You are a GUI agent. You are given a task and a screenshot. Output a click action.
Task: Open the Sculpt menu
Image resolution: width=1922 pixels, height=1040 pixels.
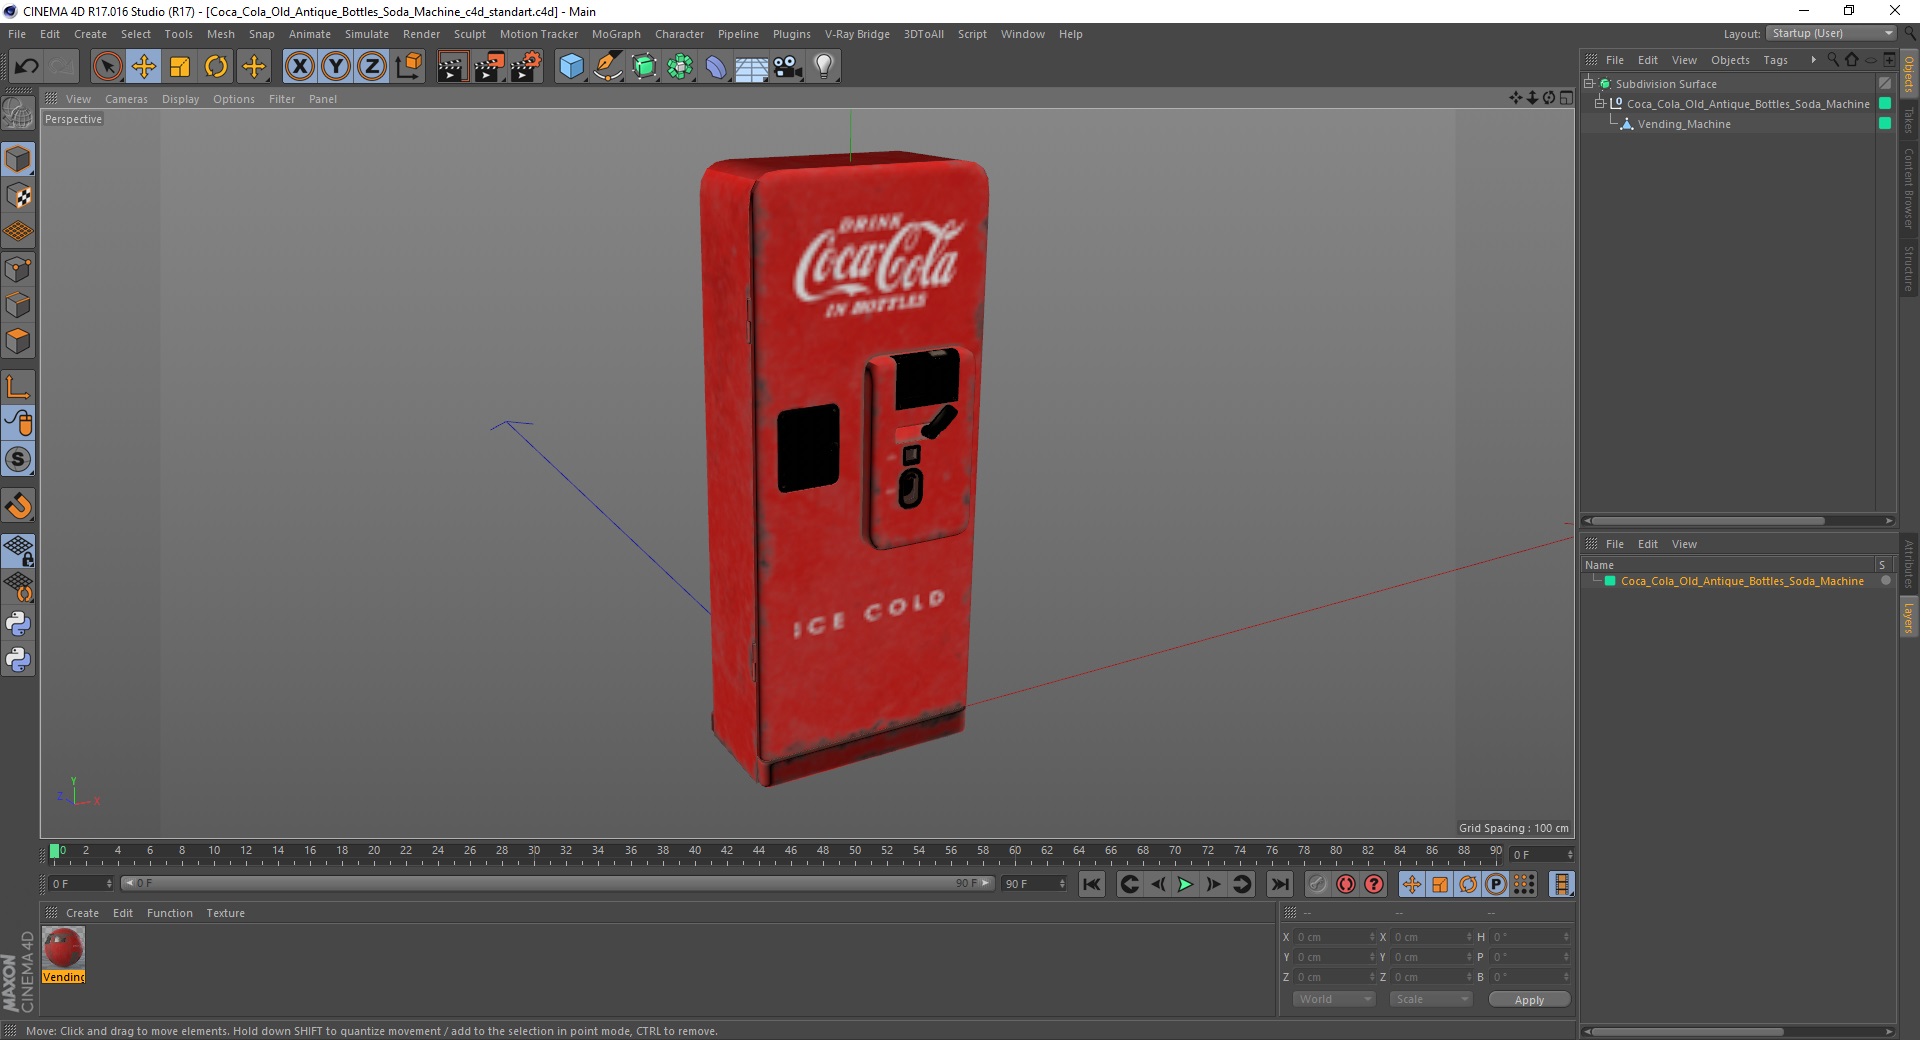pyautogui.click(x=469, y=34)
